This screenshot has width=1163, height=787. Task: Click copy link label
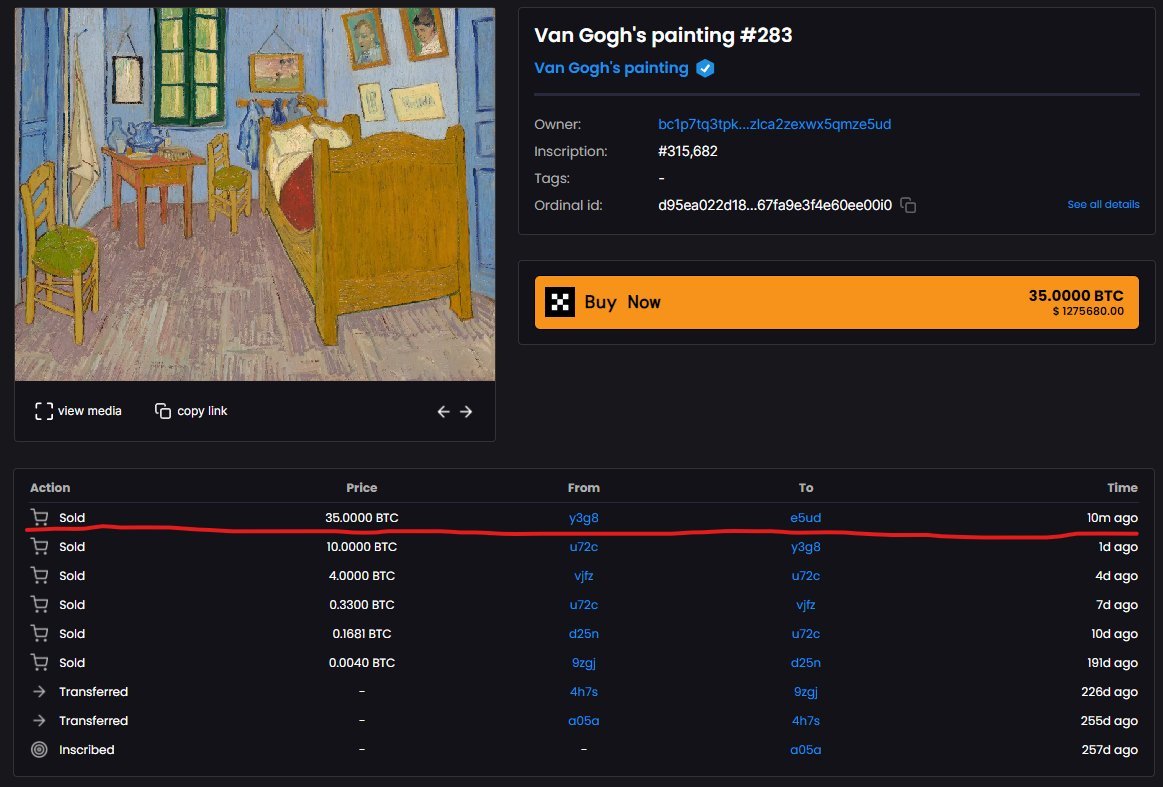(x=202, y=411)
